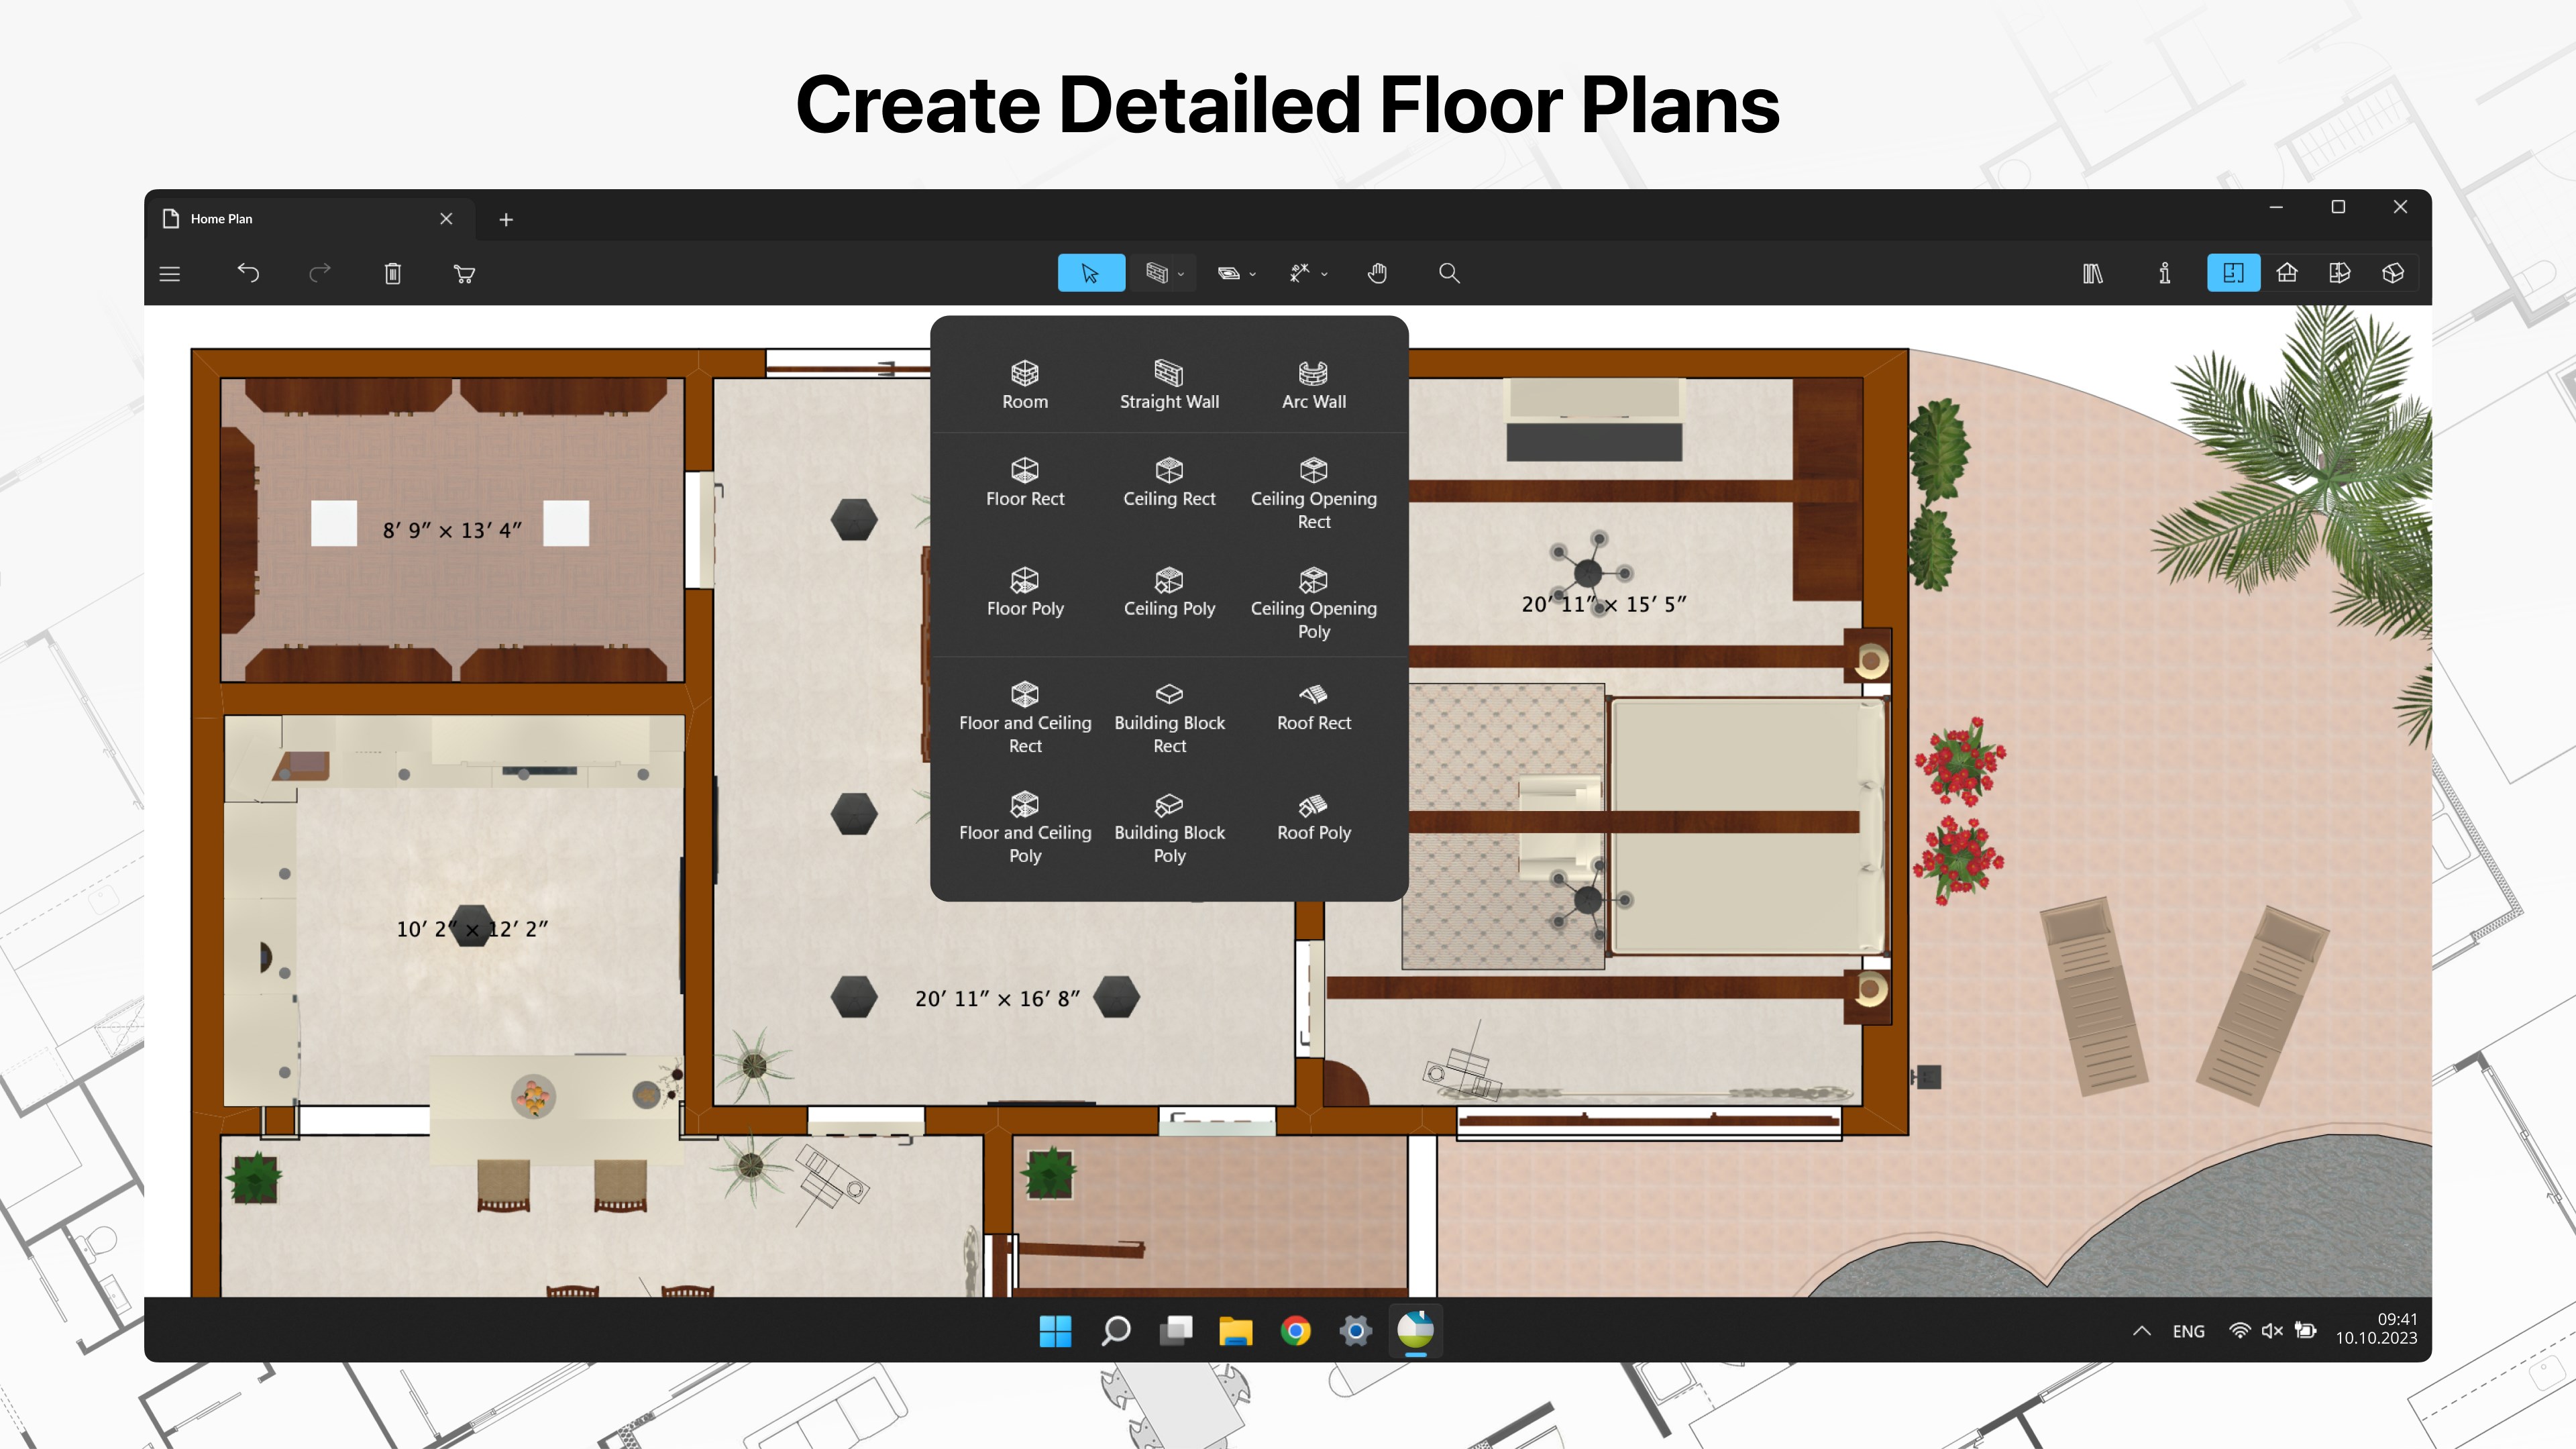Screen dimensions: 2576x1449
Task: Expand the dimension tools dropdown arrow
Action: (x=1325, y=274)
